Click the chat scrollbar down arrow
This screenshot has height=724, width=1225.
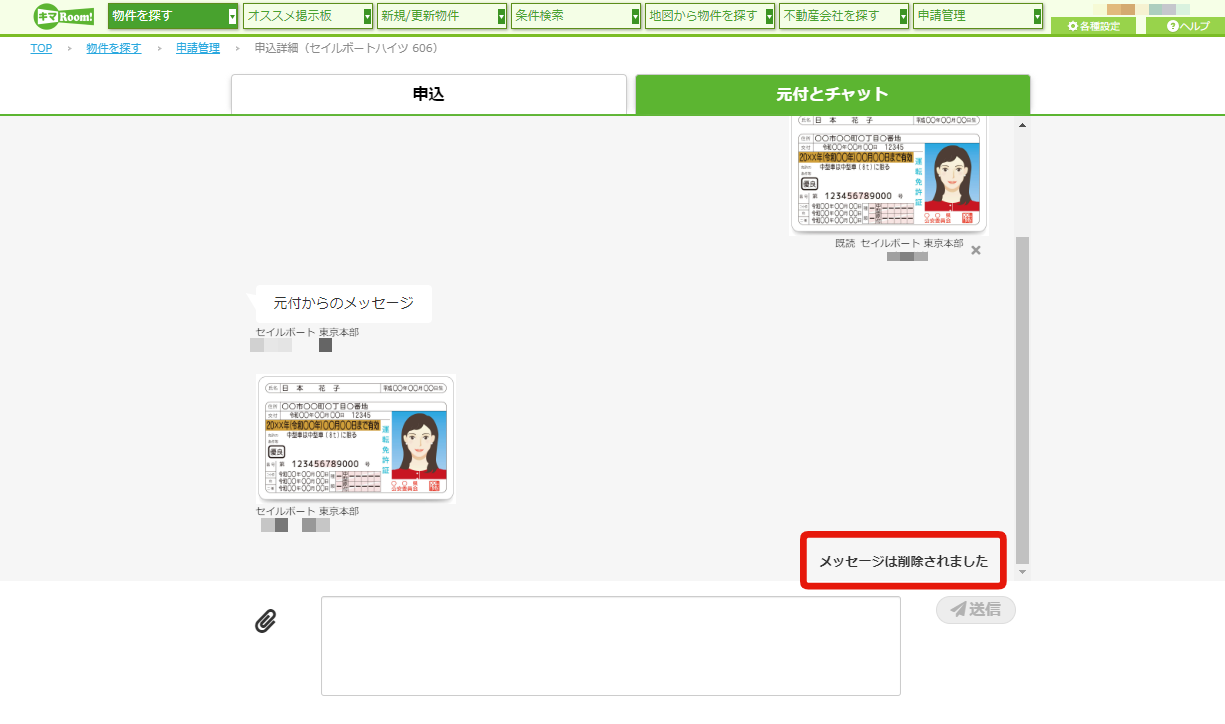pyautogui.click(x=1022, y=571)
